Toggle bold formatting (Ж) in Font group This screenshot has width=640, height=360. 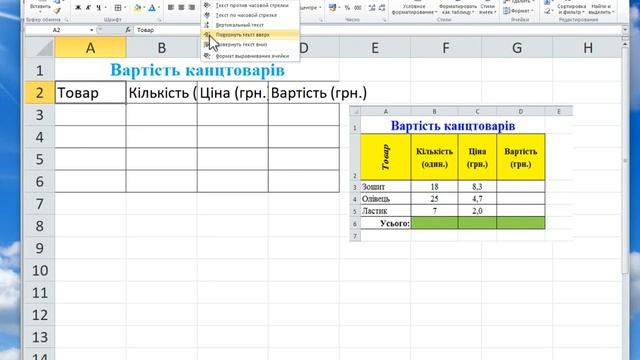tap(78, 7)
